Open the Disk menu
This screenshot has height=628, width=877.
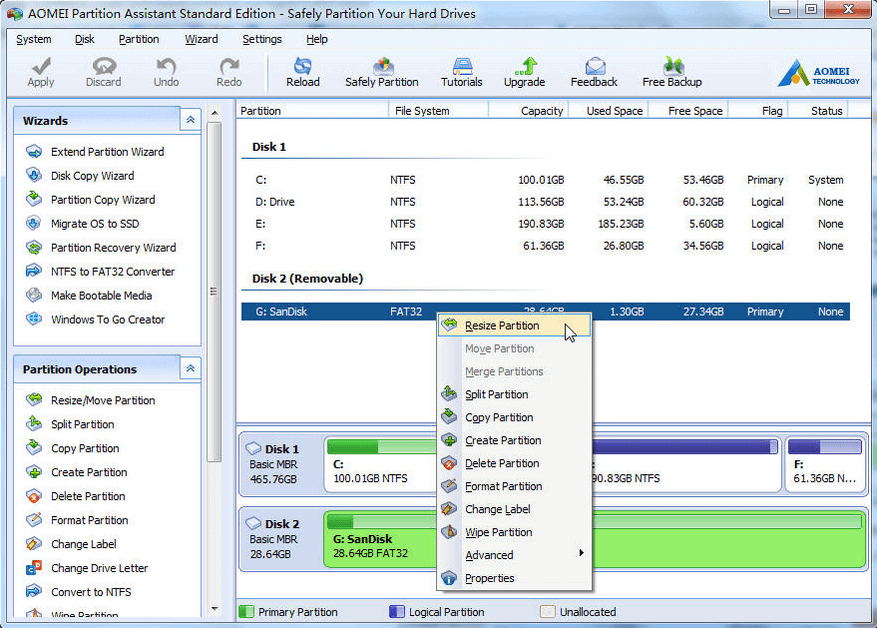coord(84,39)
